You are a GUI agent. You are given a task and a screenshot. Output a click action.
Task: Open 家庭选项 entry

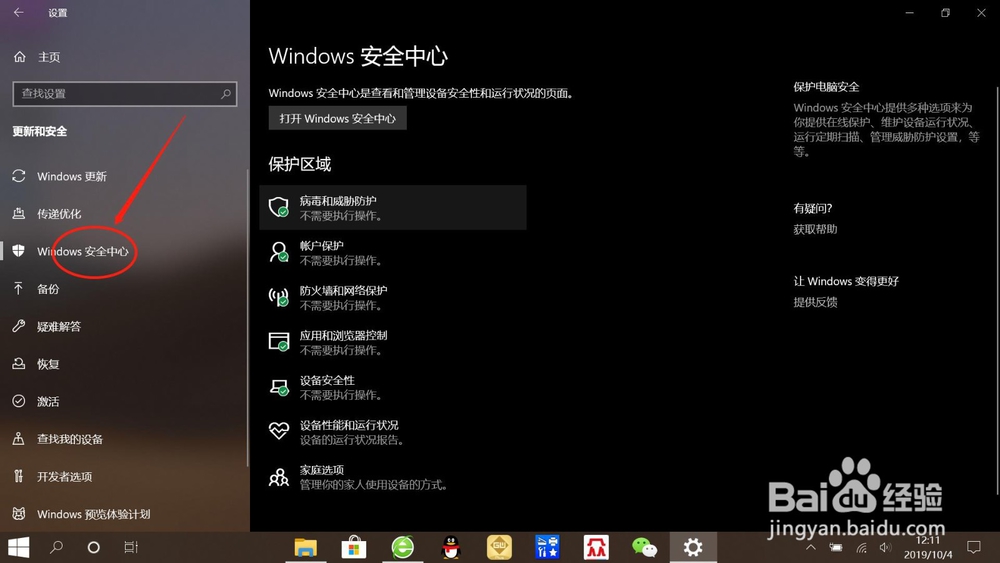[393, 477]
